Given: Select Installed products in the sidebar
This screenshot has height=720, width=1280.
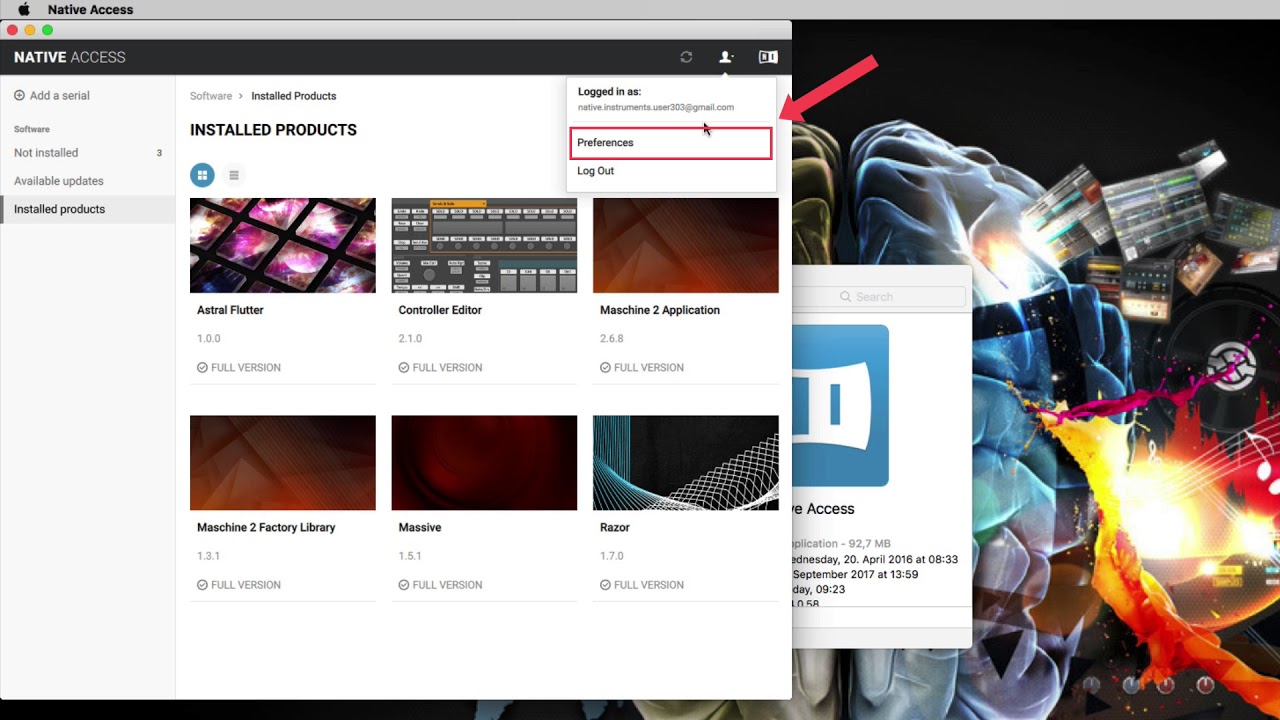Looking at the screenshot, I should tap(88, 209).
